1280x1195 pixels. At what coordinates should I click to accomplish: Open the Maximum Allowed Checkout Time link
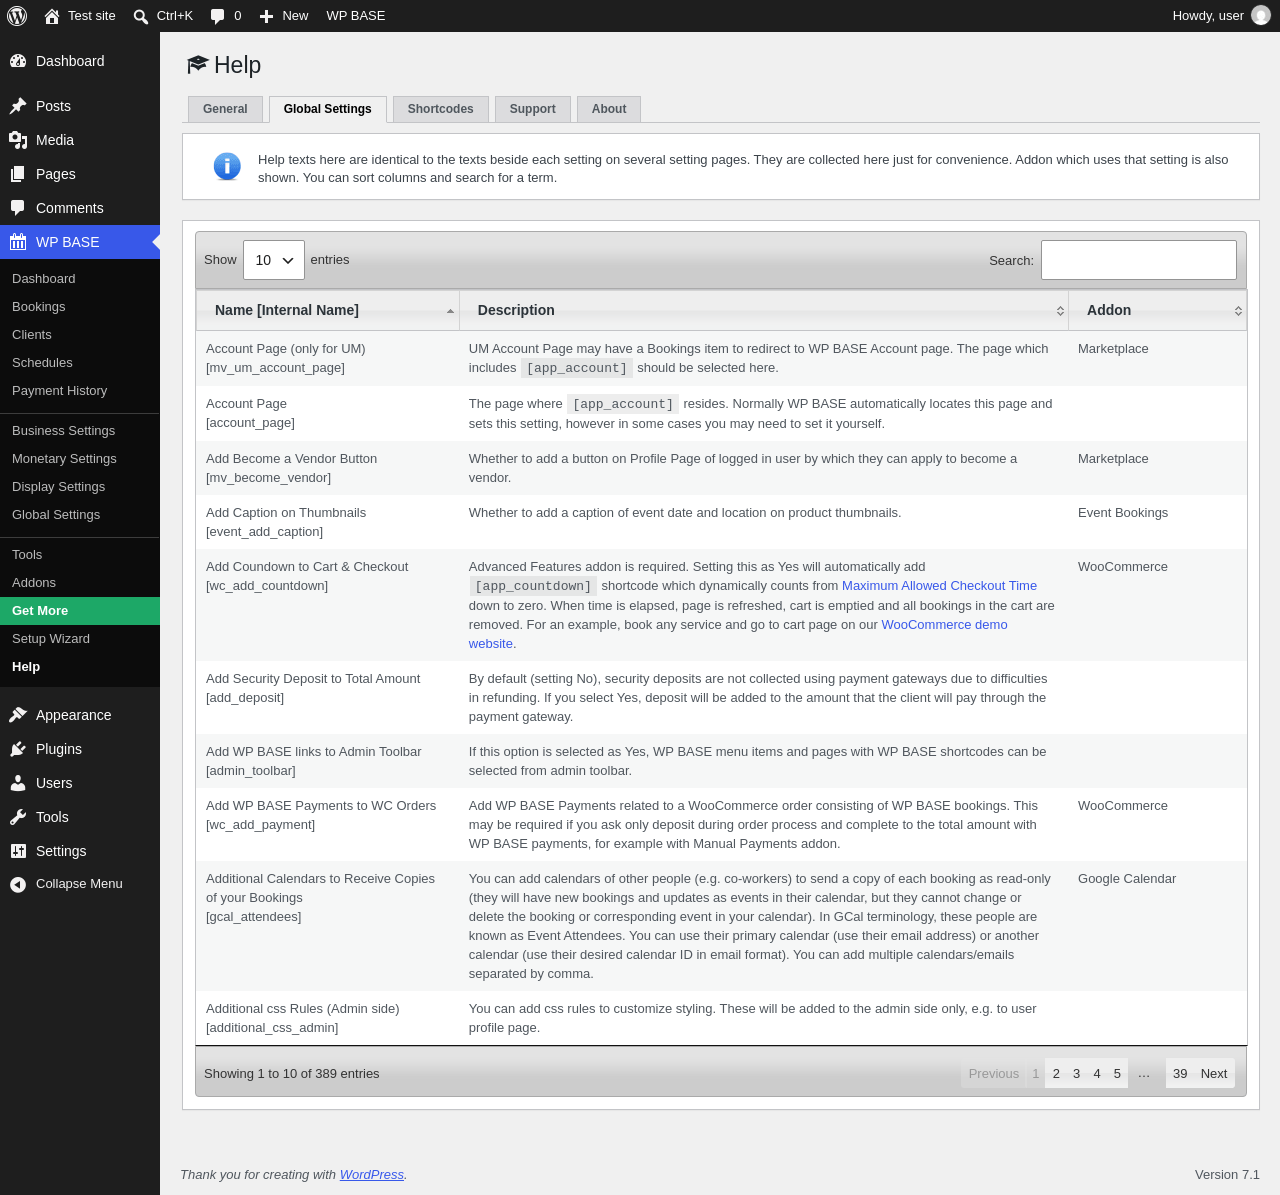939,586
